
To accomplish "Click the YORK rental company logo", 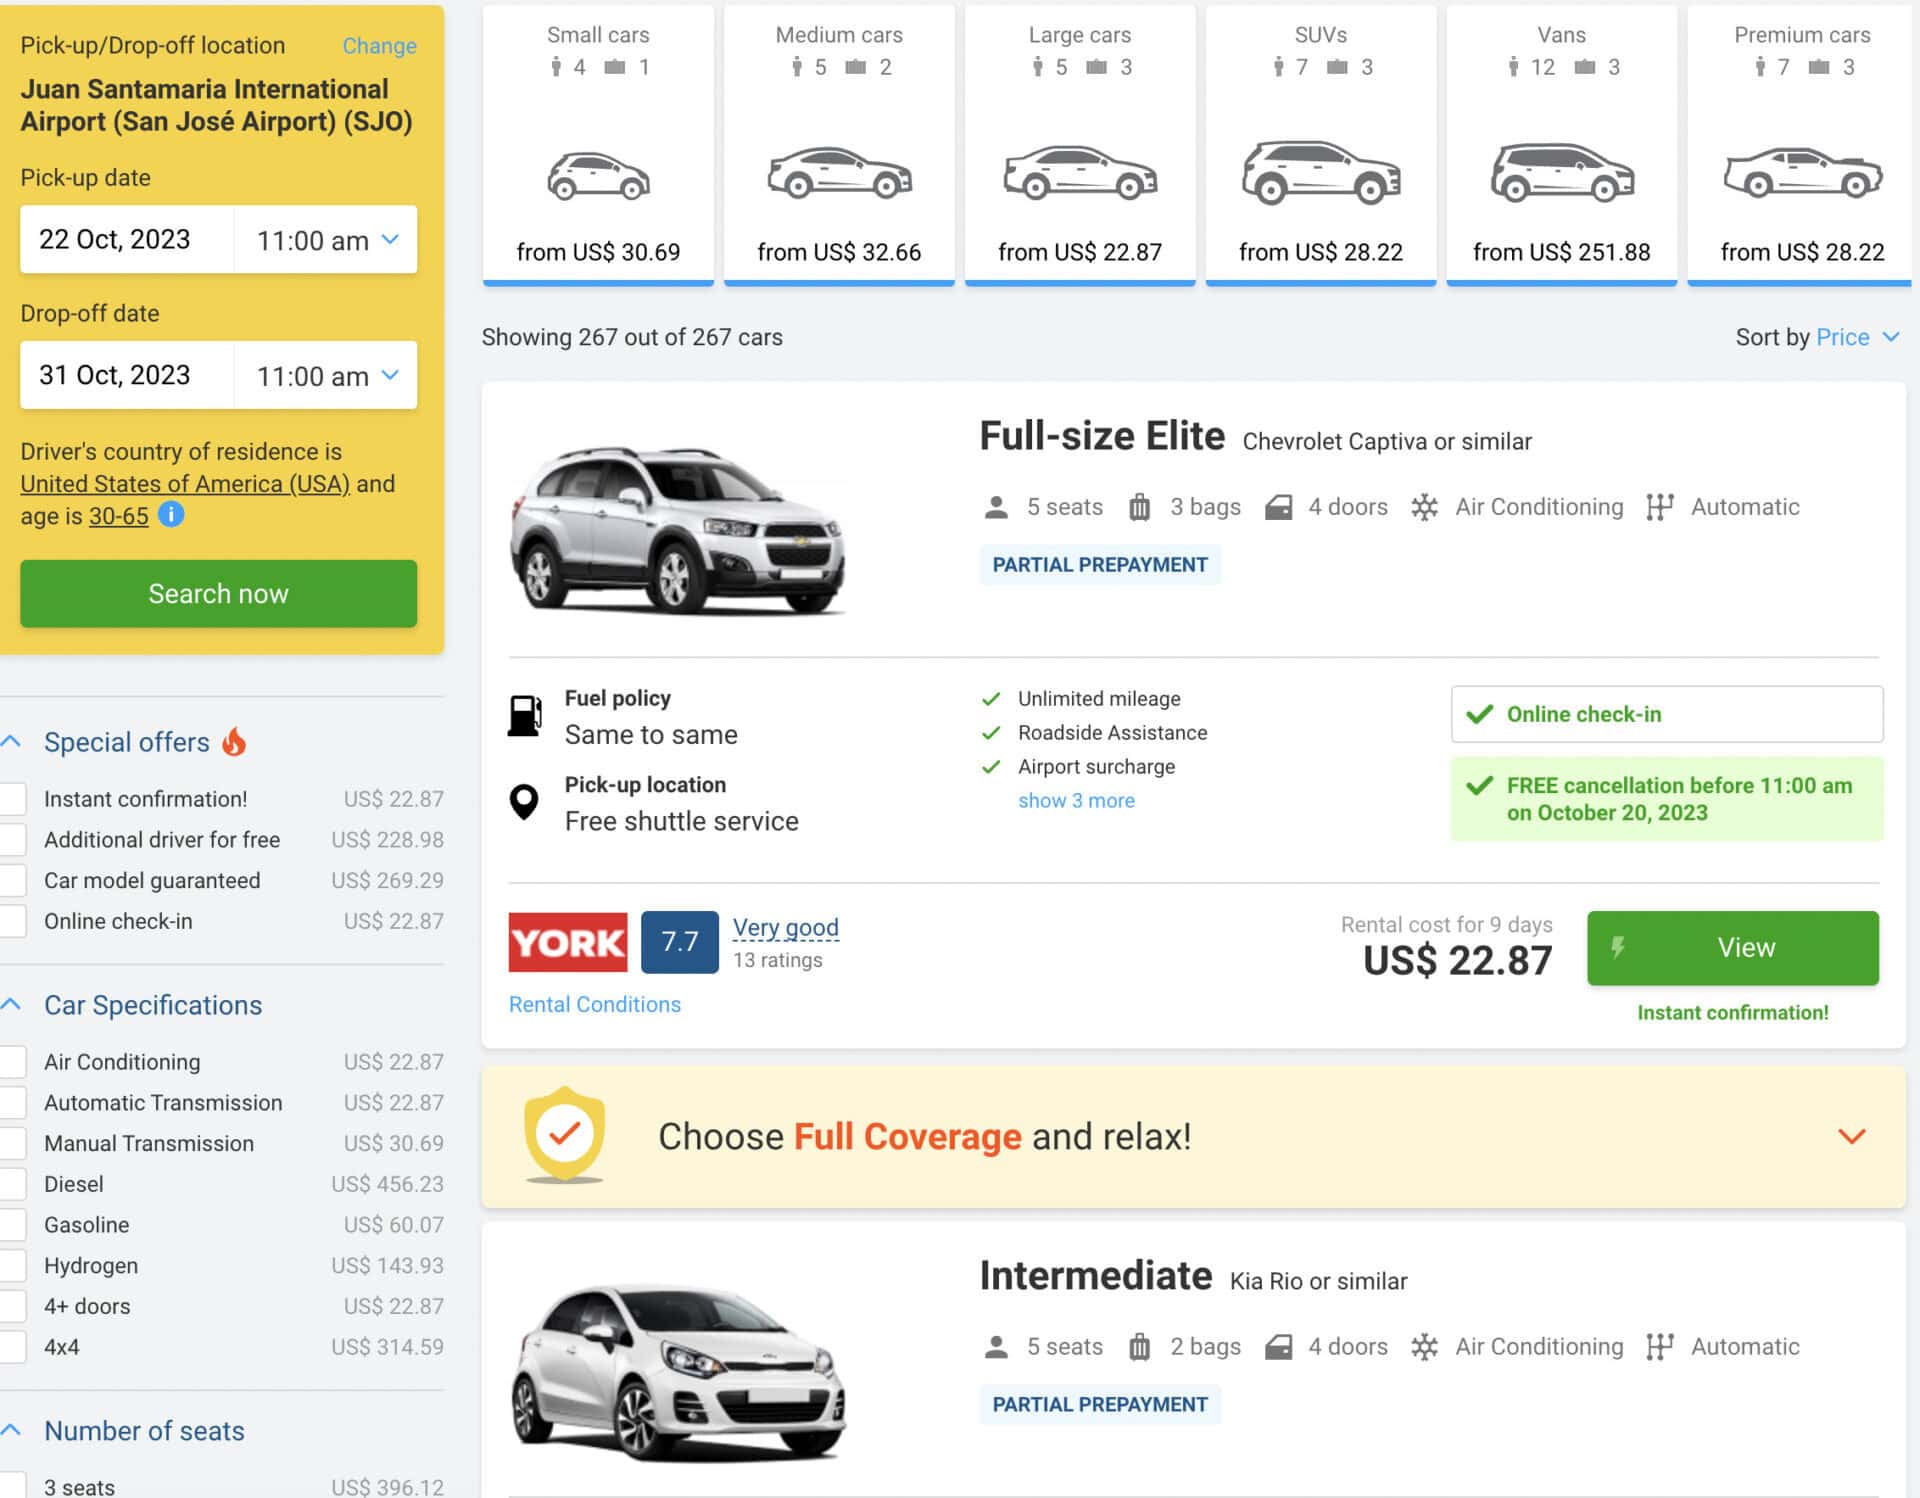I will (x=567, y=941).
